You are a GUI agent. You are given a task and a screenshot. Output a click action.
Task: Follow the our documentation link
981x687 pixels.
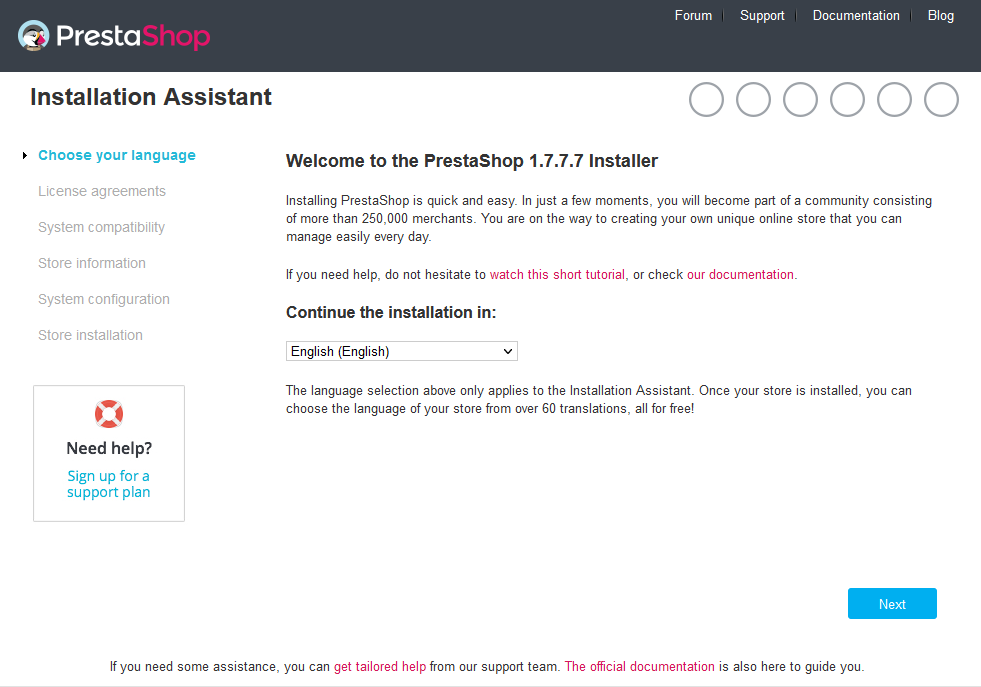(x=740, y=275)
